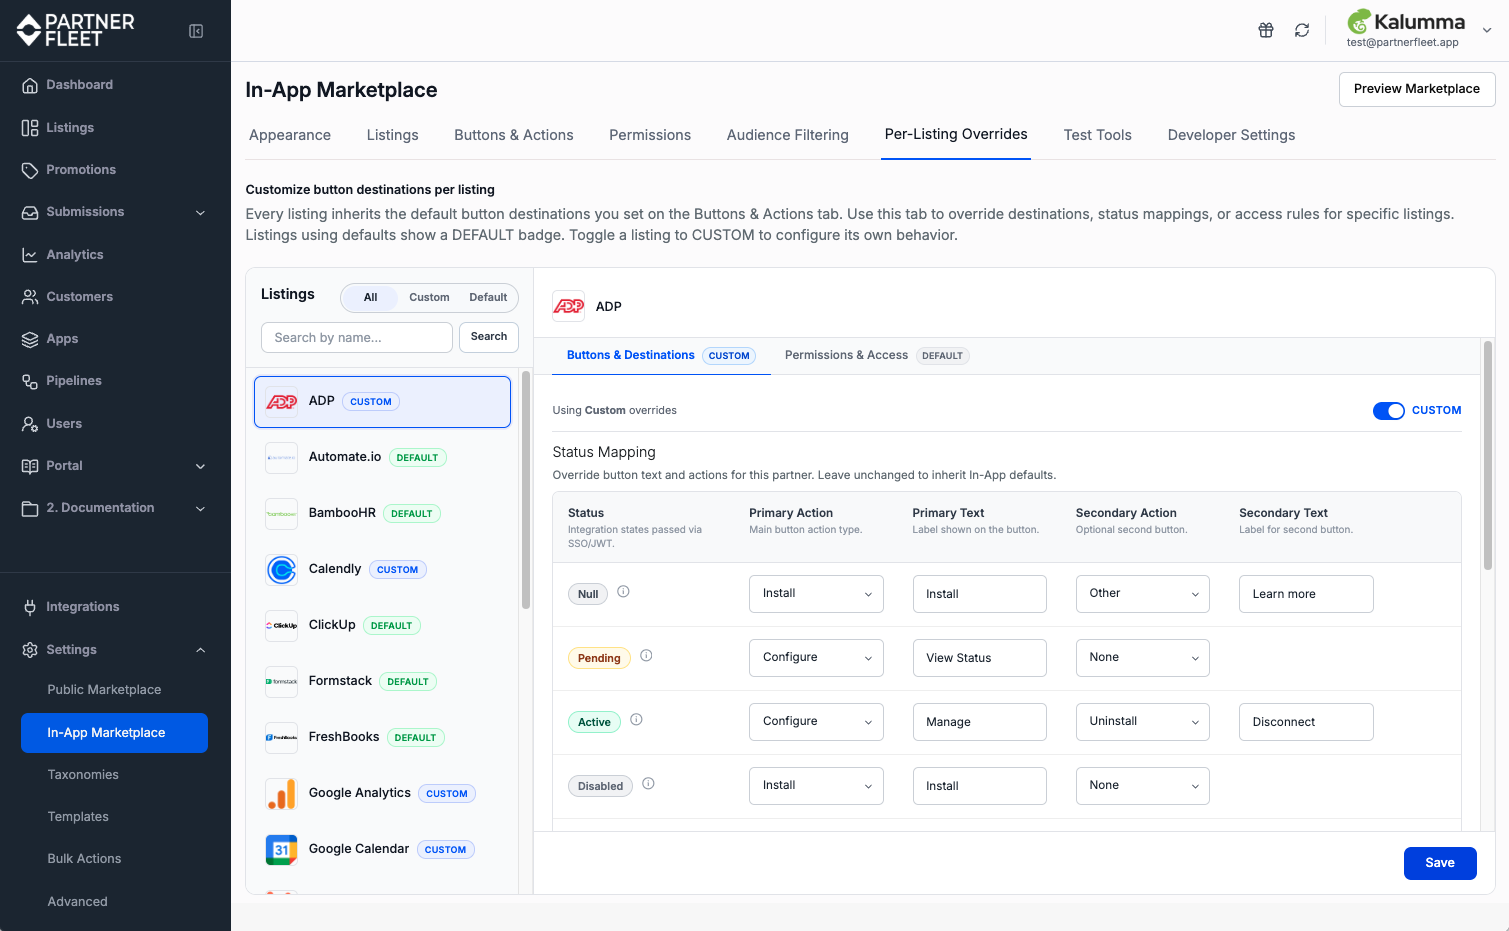Edit the View Status primary text field
This screenshot has width=1509, height=931.
pos(979,658)
